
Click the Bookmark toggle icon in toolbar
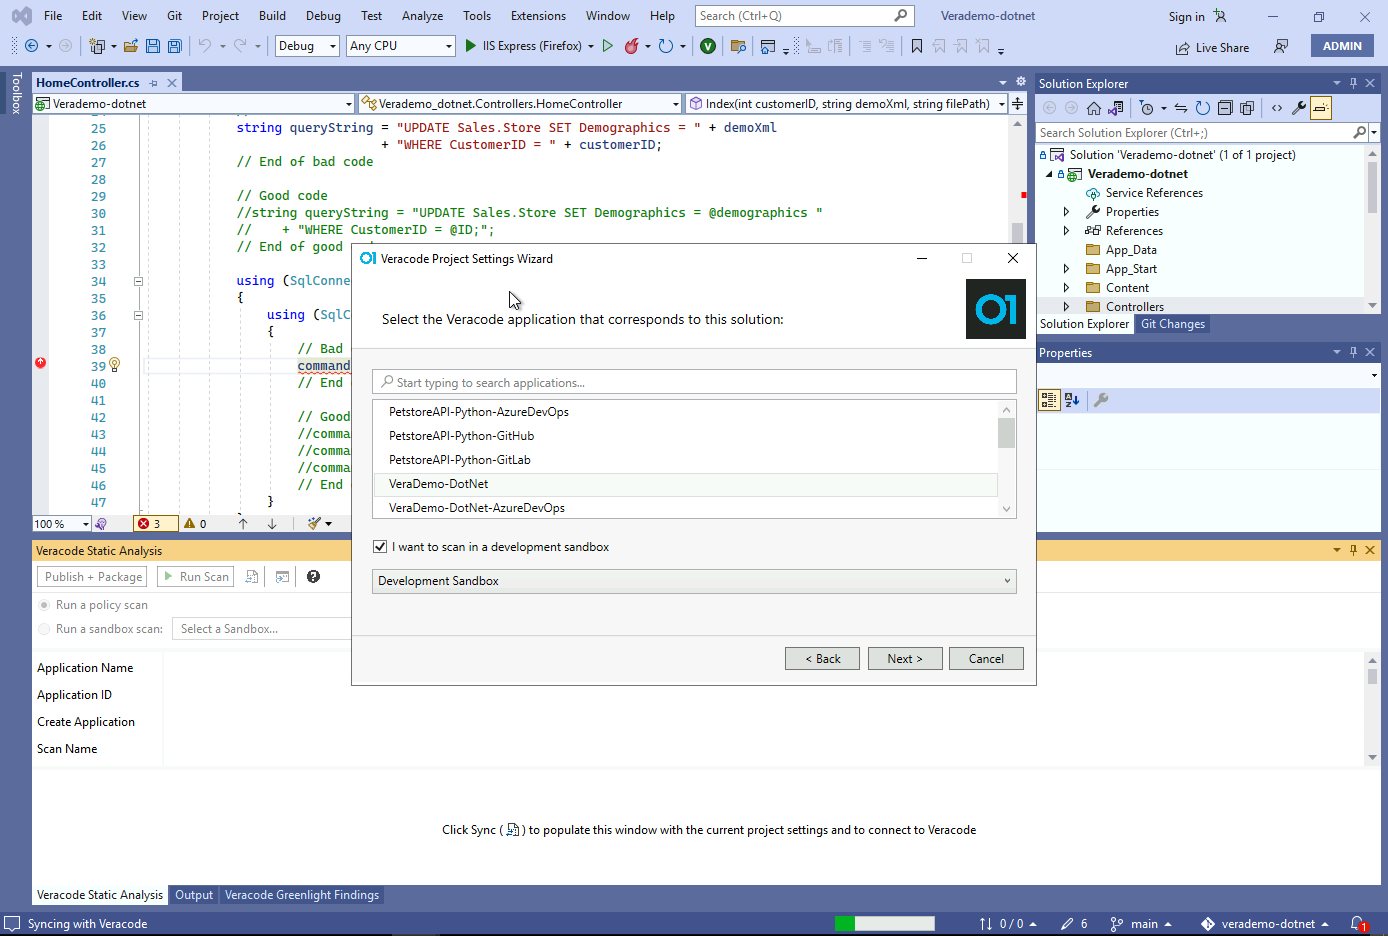(917, 46)
